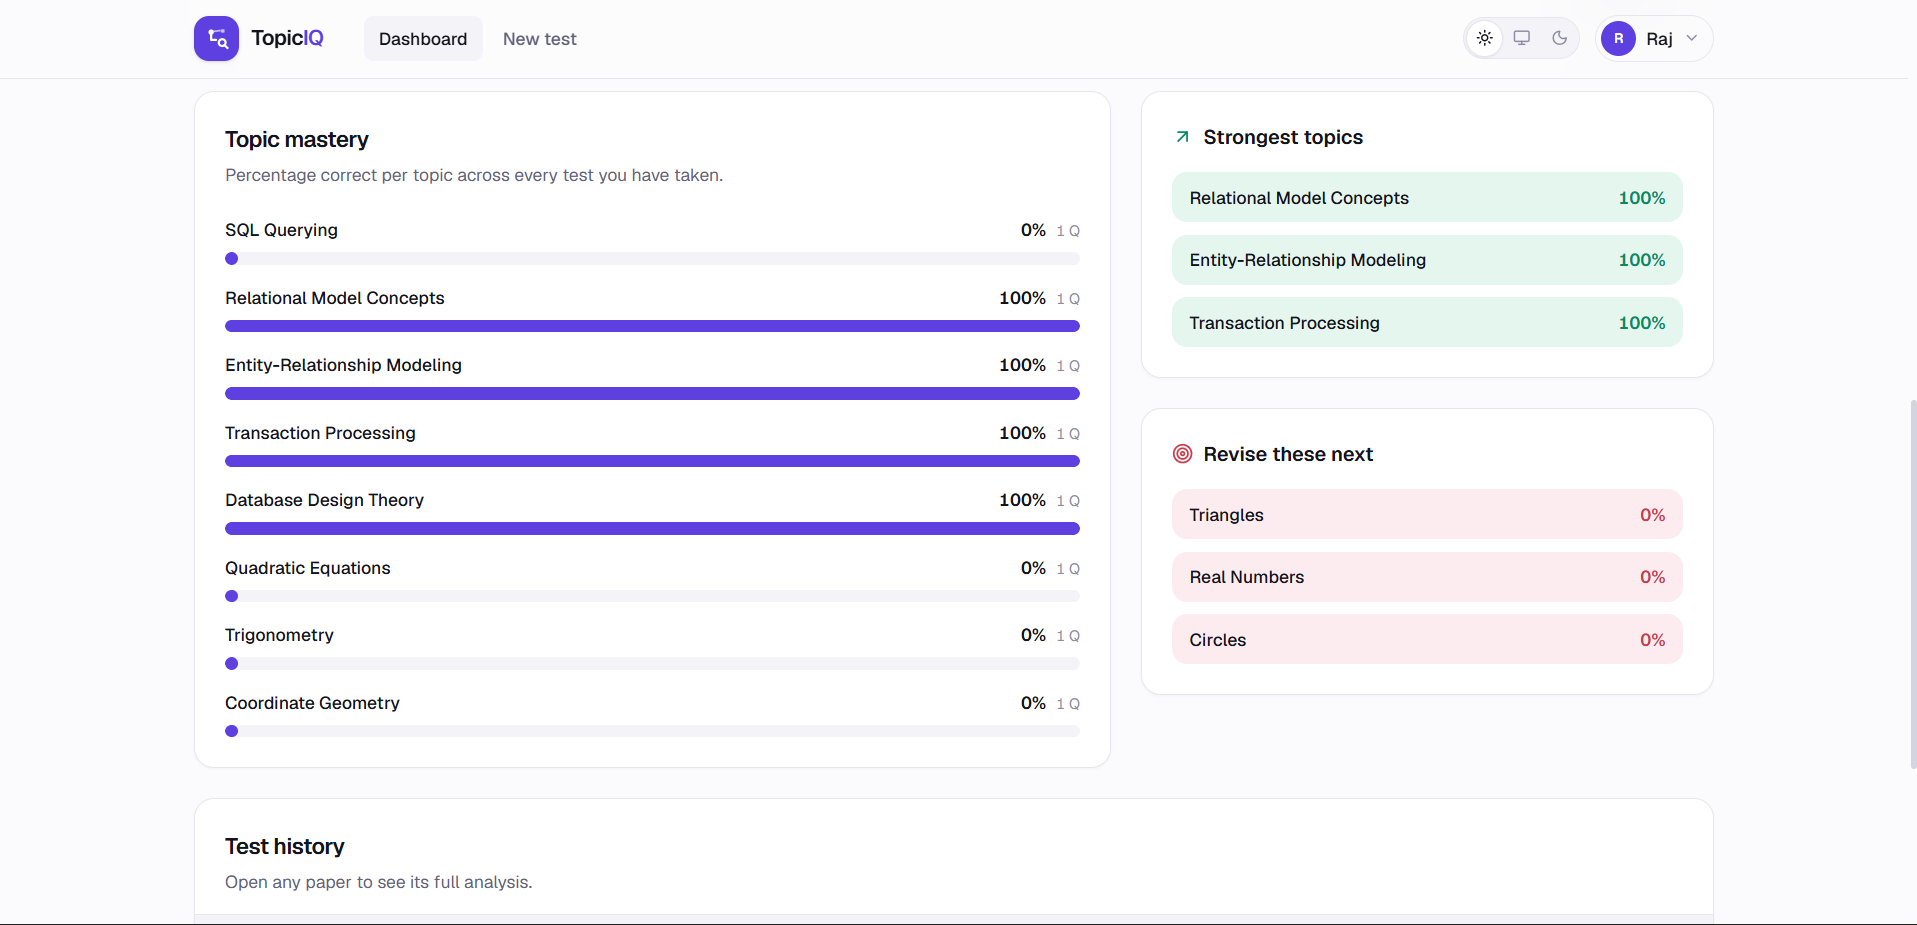Click the 'Trigonometry' topic label

tap(279, 635)
